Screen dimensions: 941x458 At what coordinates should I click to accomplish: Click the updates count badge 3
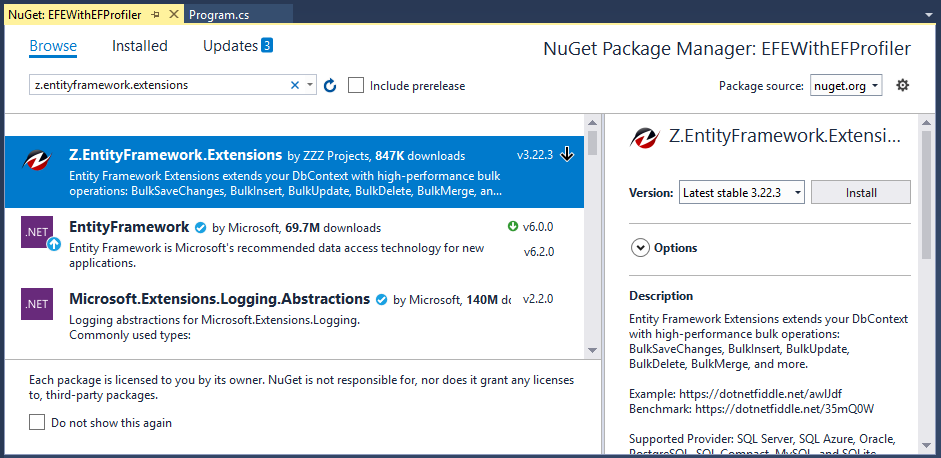(x=267, y=45)
